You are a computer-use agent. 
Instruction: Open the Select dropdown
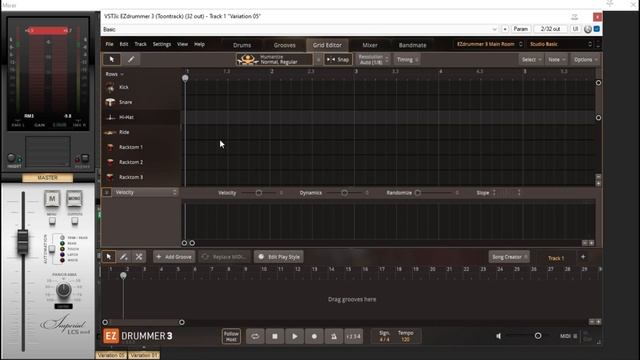[531, 60]
